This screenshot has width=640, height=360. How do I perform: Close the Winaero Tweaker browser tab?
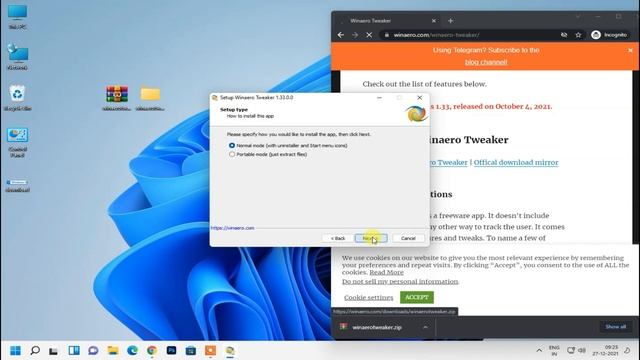pyautogui.click(x=433, y=20)
